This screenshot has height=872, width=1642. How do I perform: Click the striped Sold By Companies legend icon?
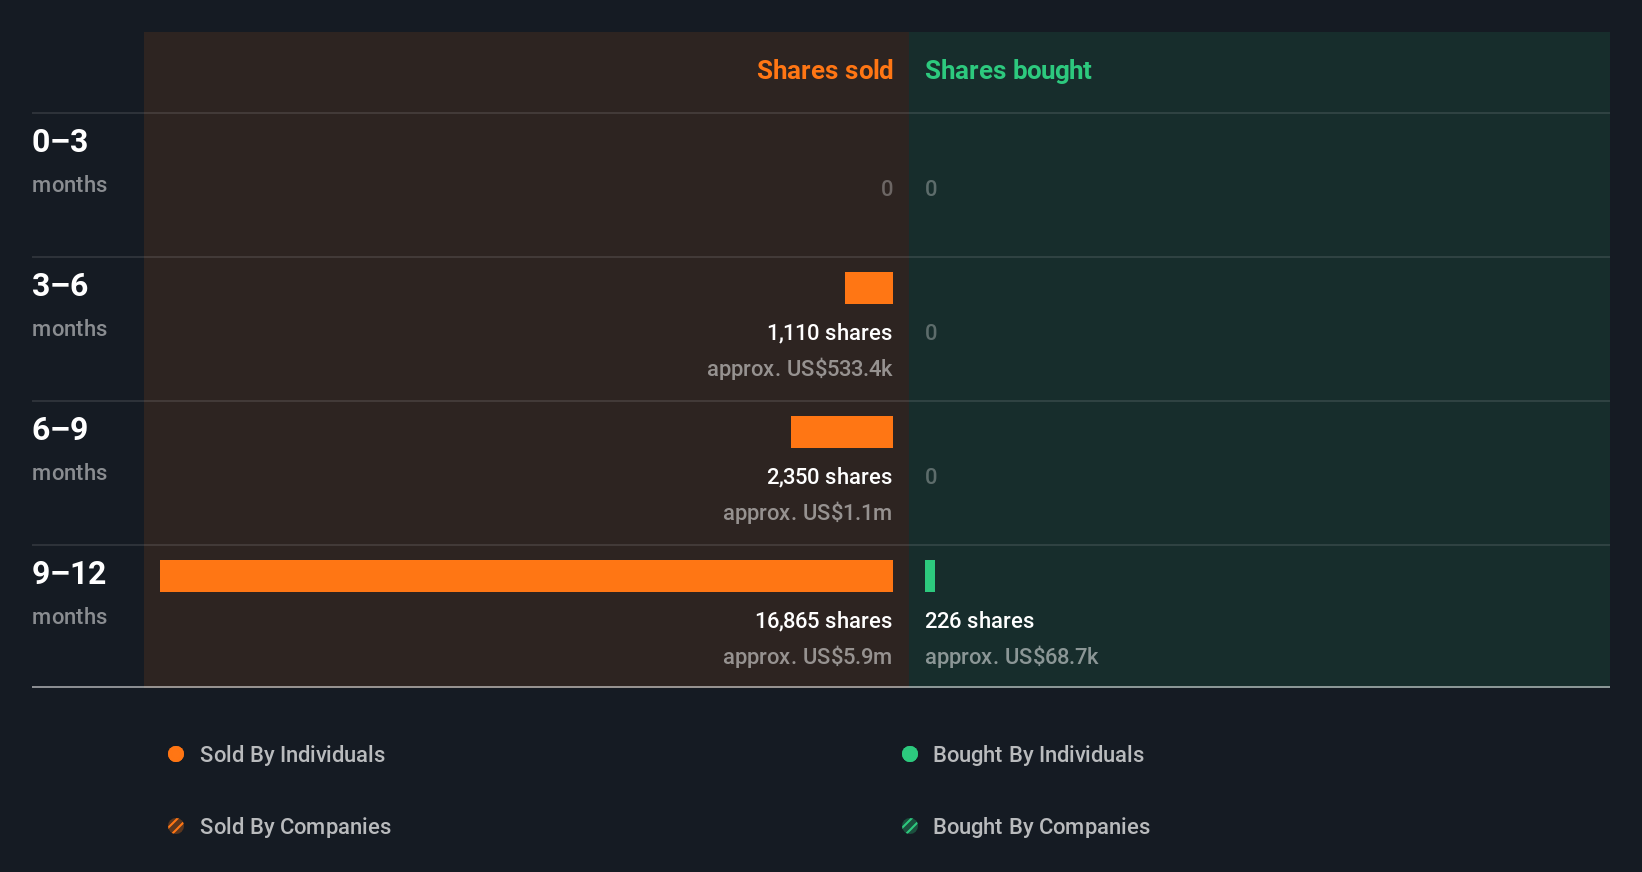pos(176,826)
